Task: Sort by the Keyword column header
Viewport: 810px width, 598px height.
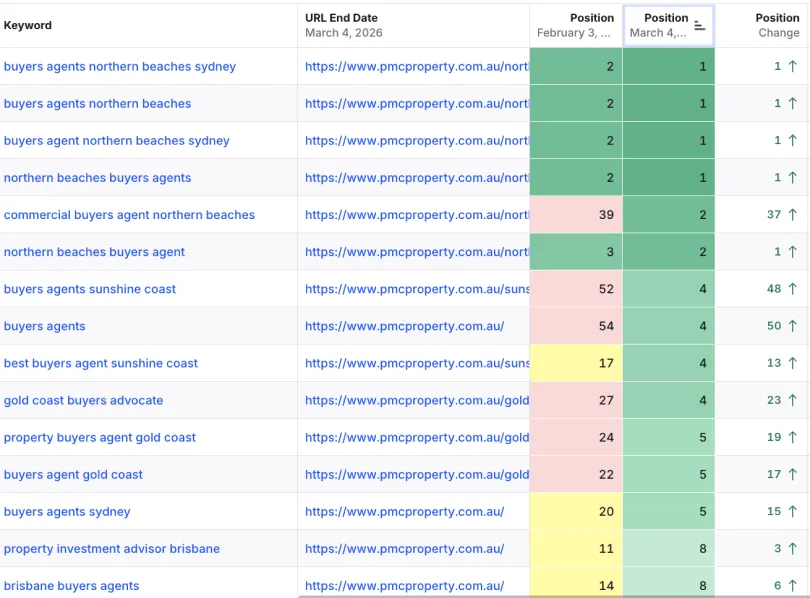Action: [28, 25]
